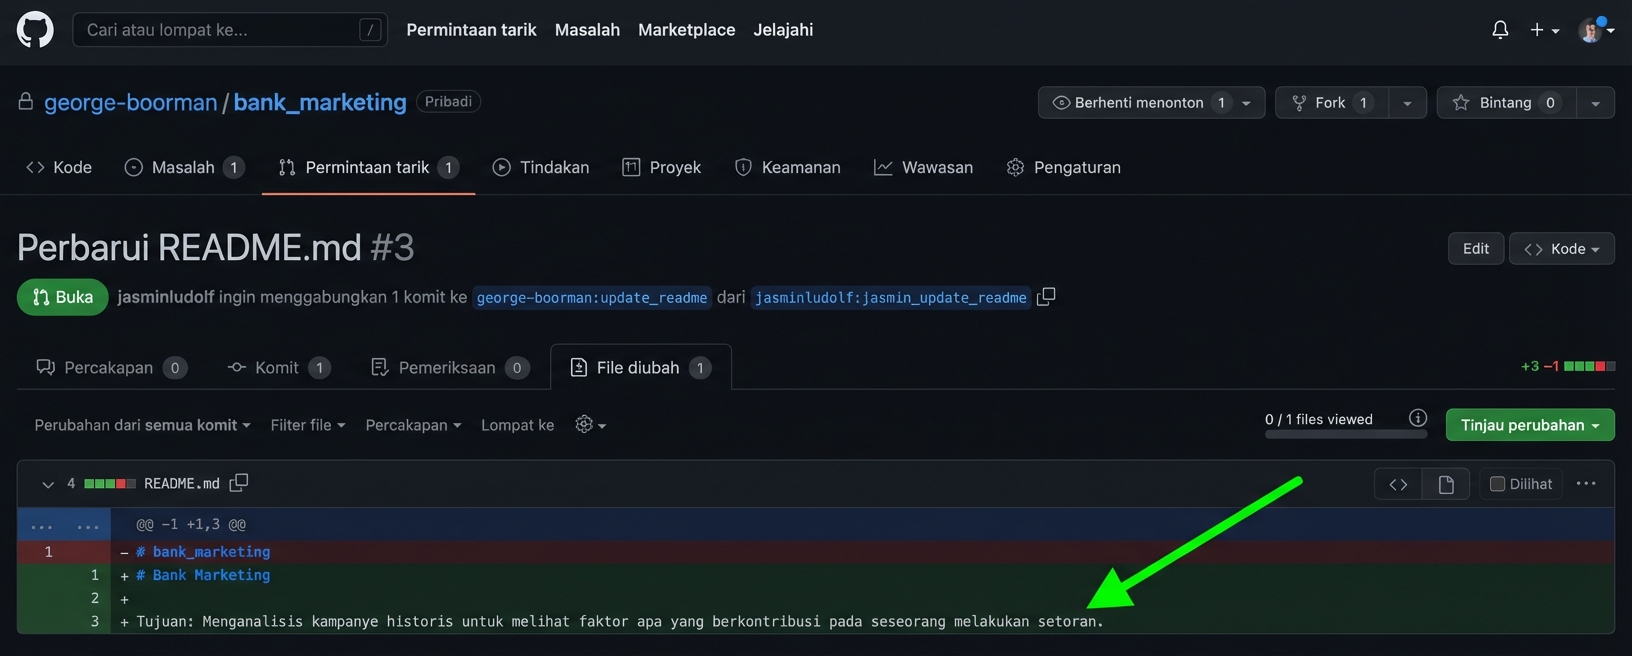
Task: Switch to the Proyek tab
Action: point(662,167)
